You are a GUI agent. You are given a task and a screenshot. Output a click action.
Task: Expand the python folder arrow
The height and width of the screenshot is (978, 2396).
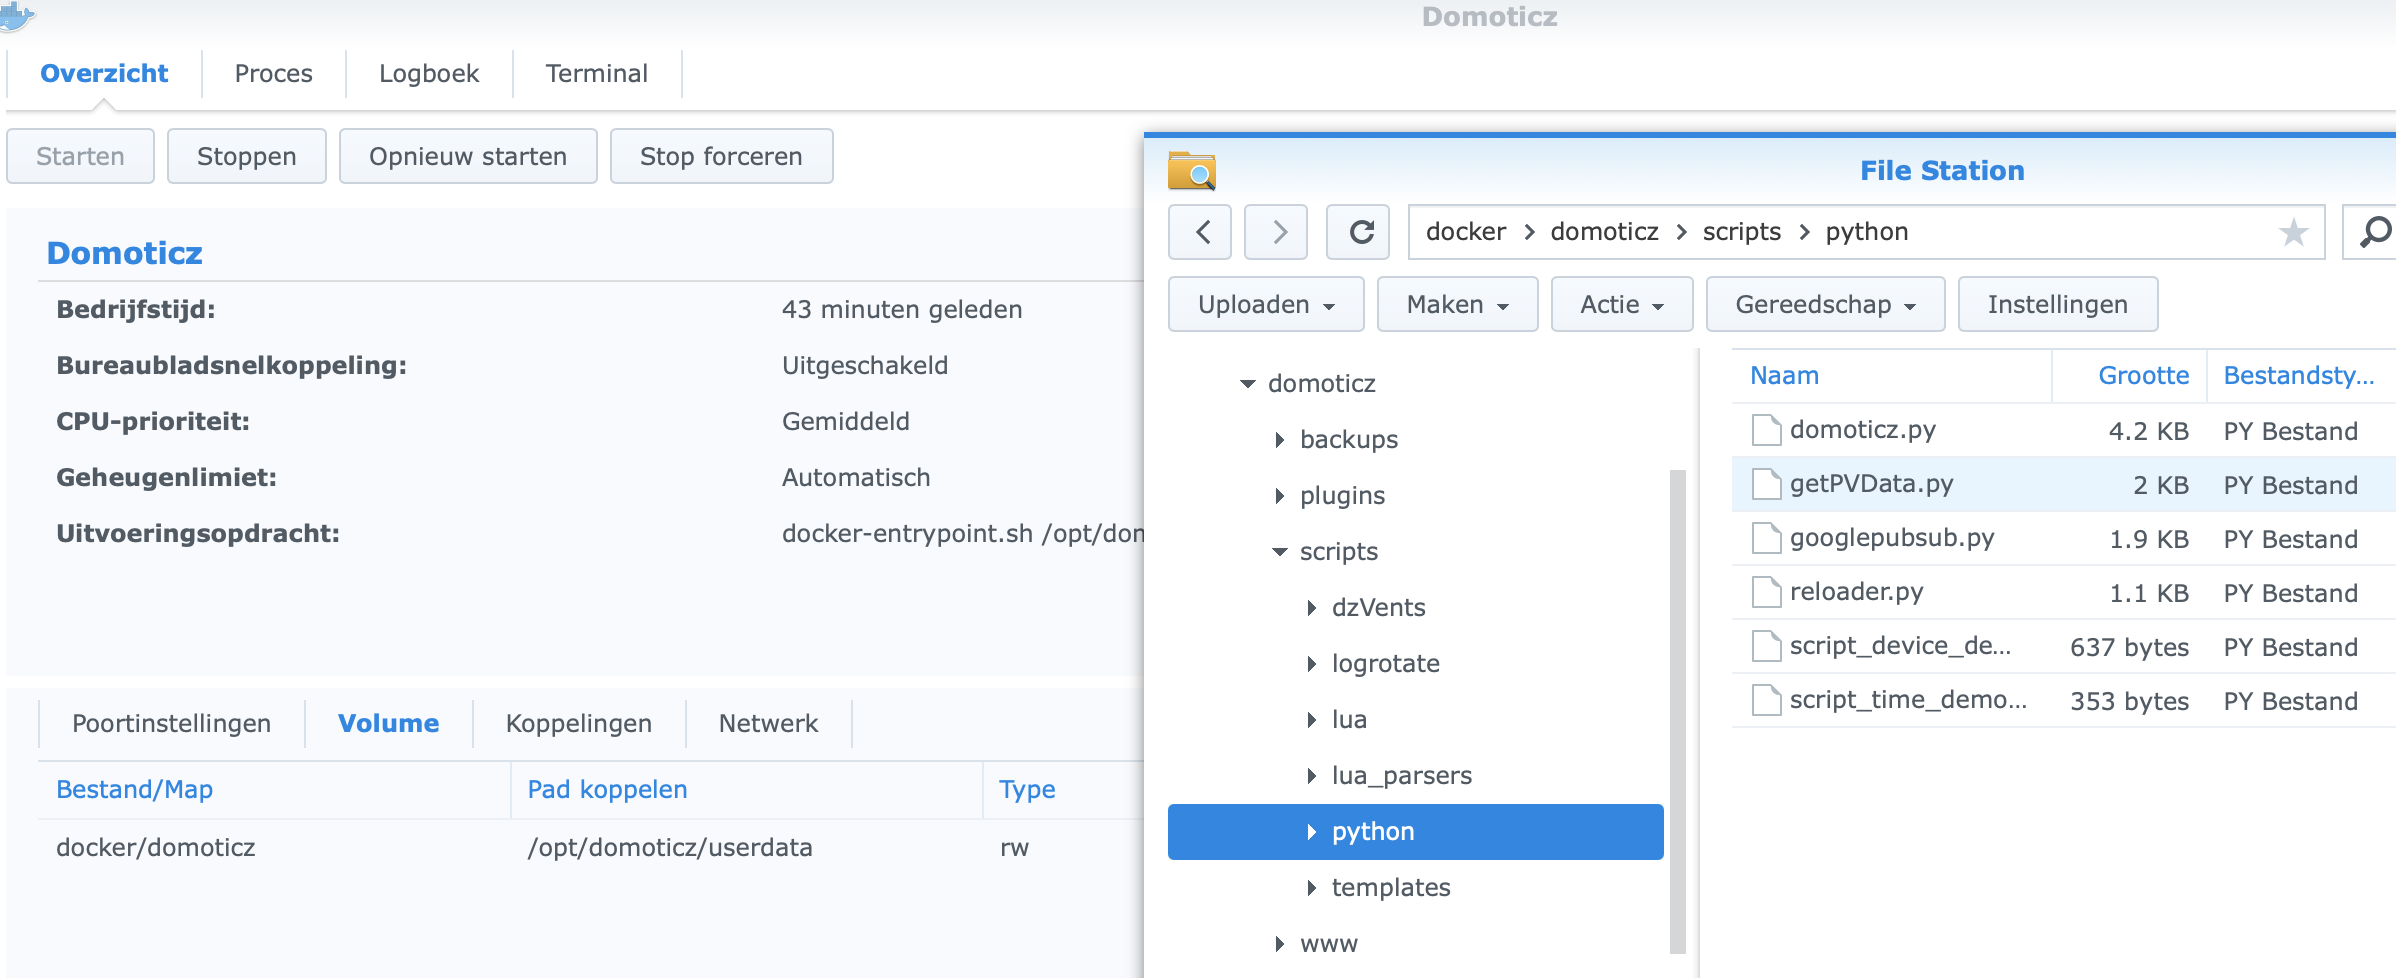tap(1311, 832)
